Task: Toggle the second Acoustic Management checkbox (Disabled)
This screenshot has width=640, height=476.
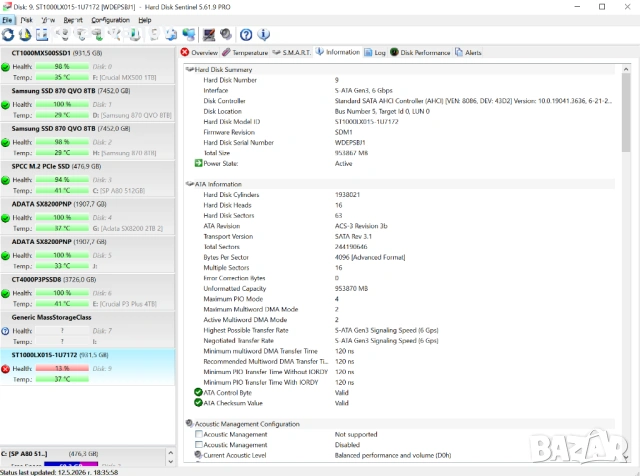Action: (199, 445)
